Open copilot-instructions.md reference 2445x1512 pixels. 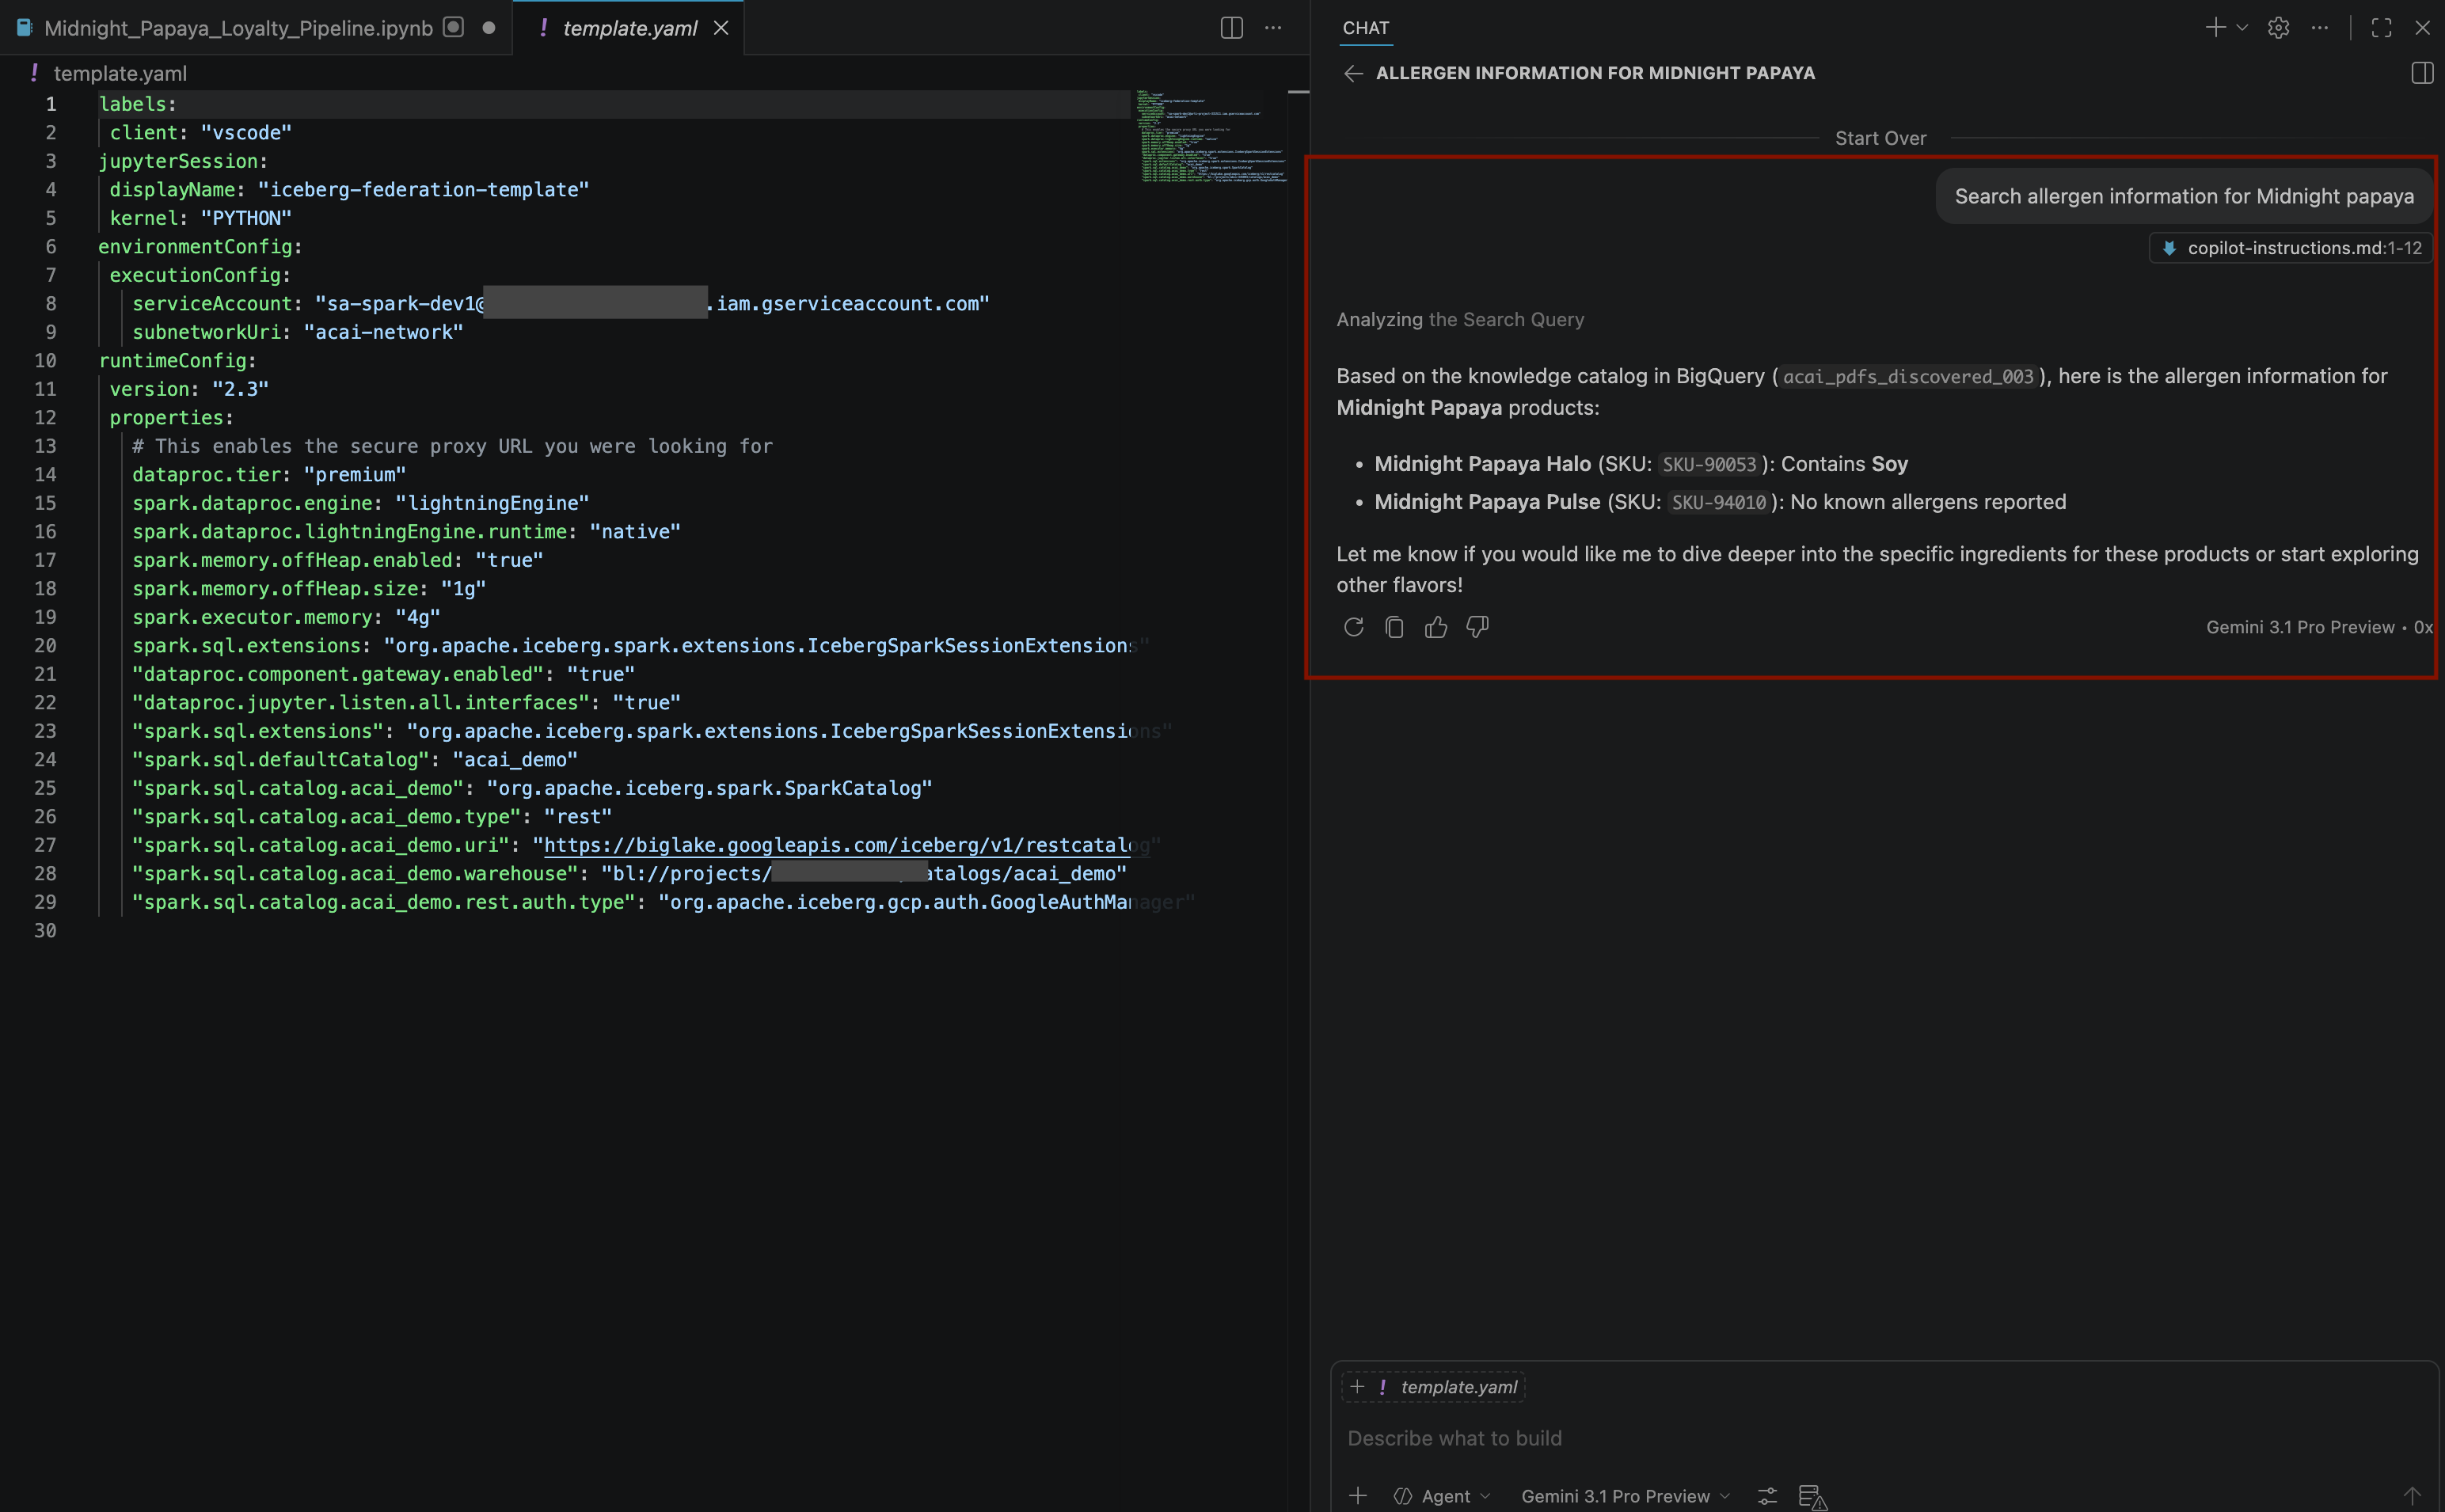point(2291,248)
